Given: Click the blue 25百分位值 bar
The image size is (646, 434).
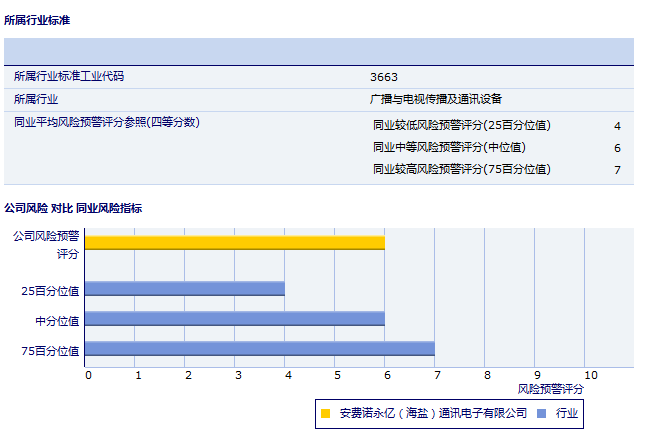Looking at the screenshot, I should click(x=185, y=289).
